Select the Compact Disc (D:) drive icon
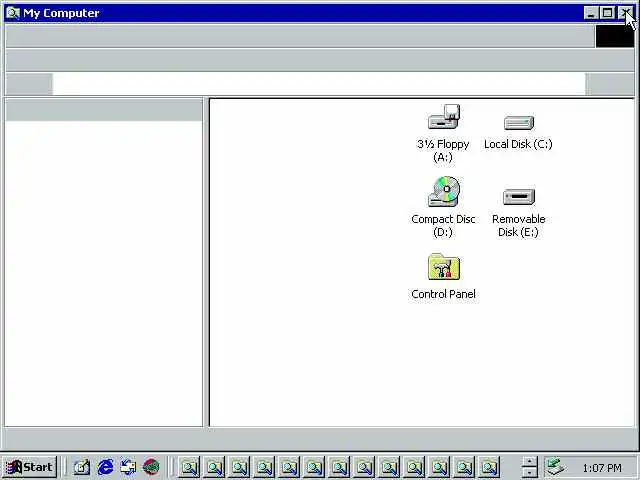Image resolution: width=640 pixels, height=480 pixels. point(444,191)
